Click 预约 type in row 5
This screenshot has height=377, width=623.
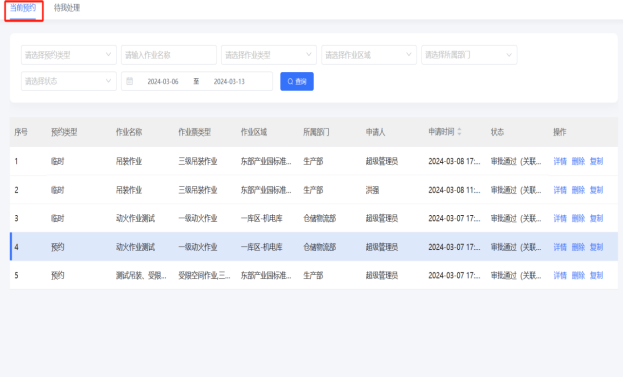[x=58, y=275]
